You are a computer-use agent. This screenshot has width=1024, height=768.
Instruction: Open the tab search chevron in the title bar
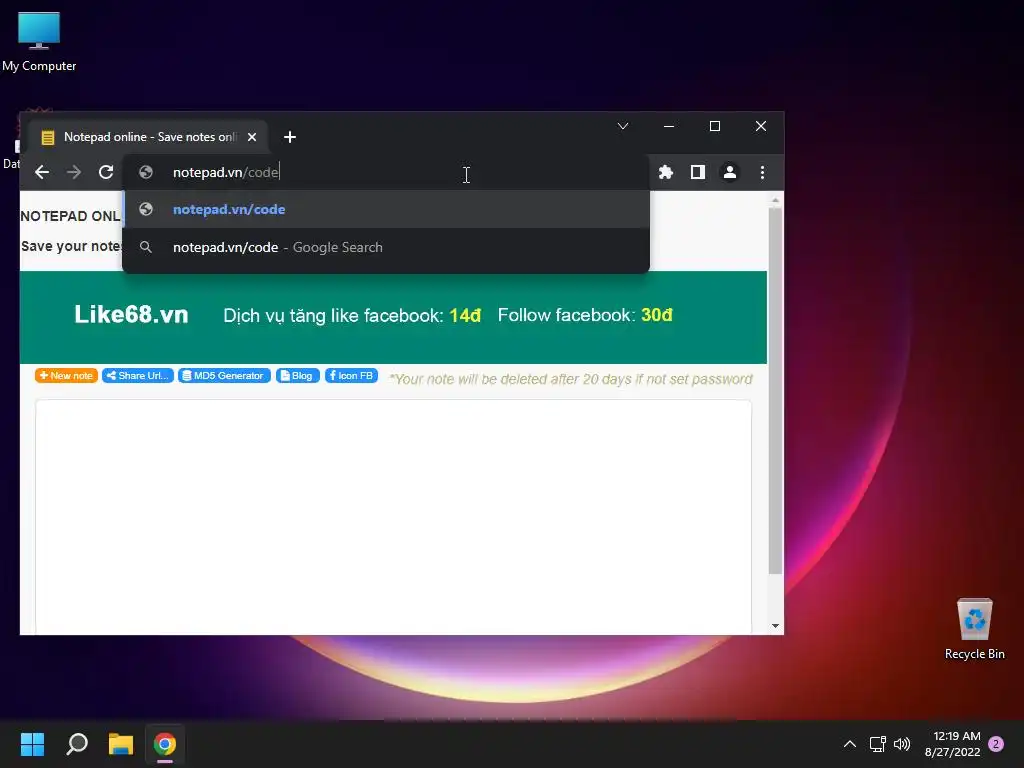(623, 126)
